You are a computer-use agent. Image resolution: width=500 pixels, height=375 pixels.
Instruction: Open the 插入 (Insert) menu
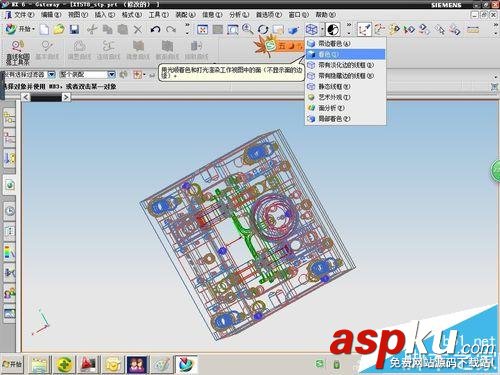[105, 15]
